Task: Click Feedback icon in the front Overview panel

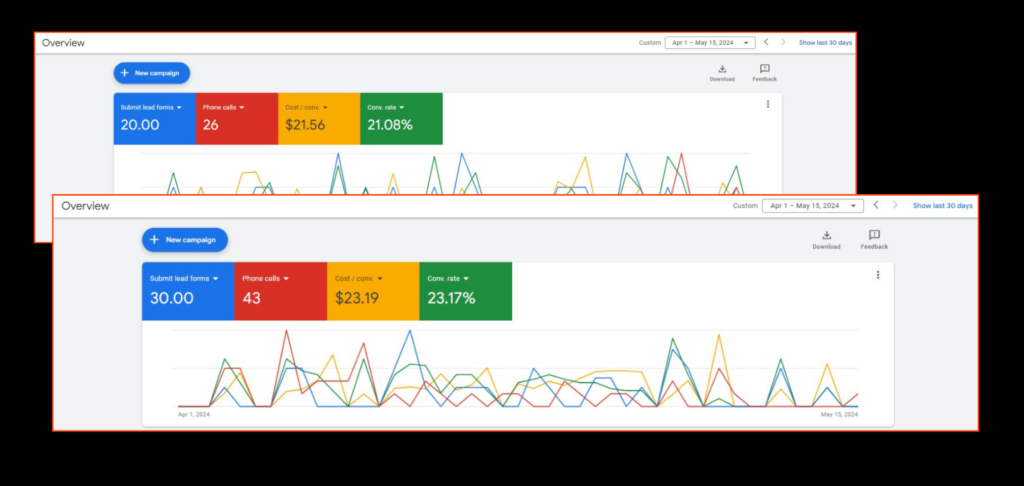Action: click(x=874, y=236)
